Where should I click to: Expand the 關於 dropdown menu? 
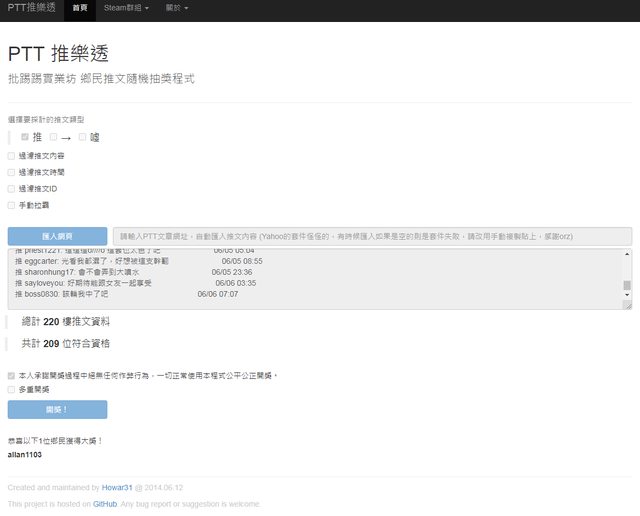click(176, 8)
